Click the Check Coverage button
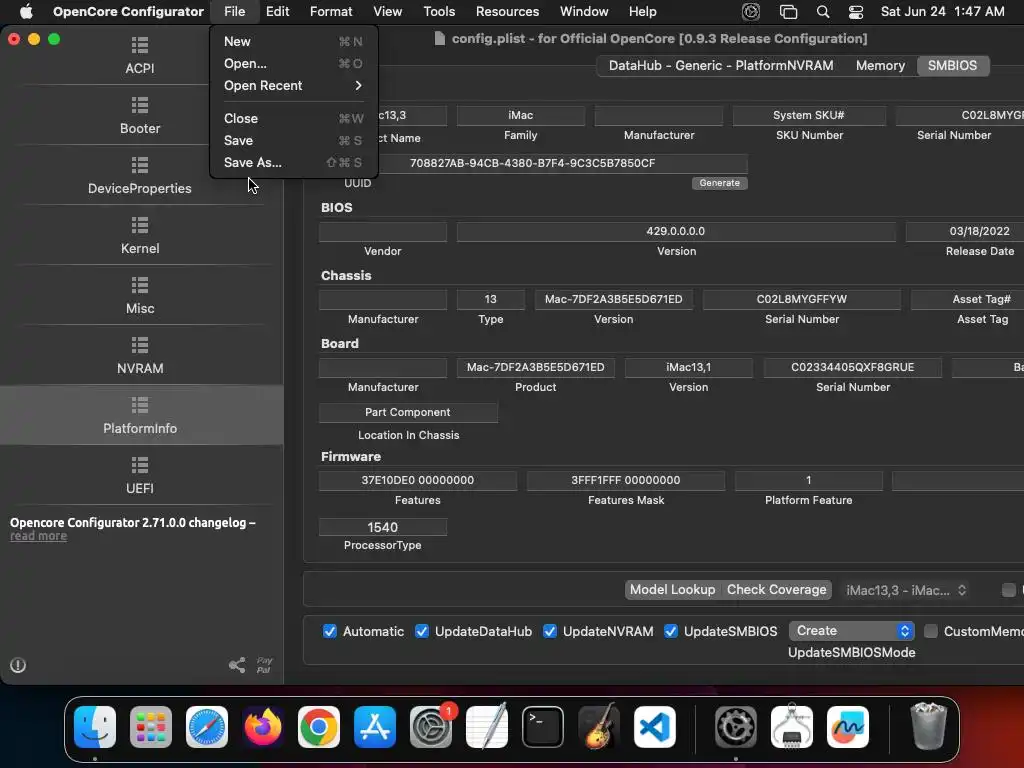 pyautogui.click(x=776, y=590)
